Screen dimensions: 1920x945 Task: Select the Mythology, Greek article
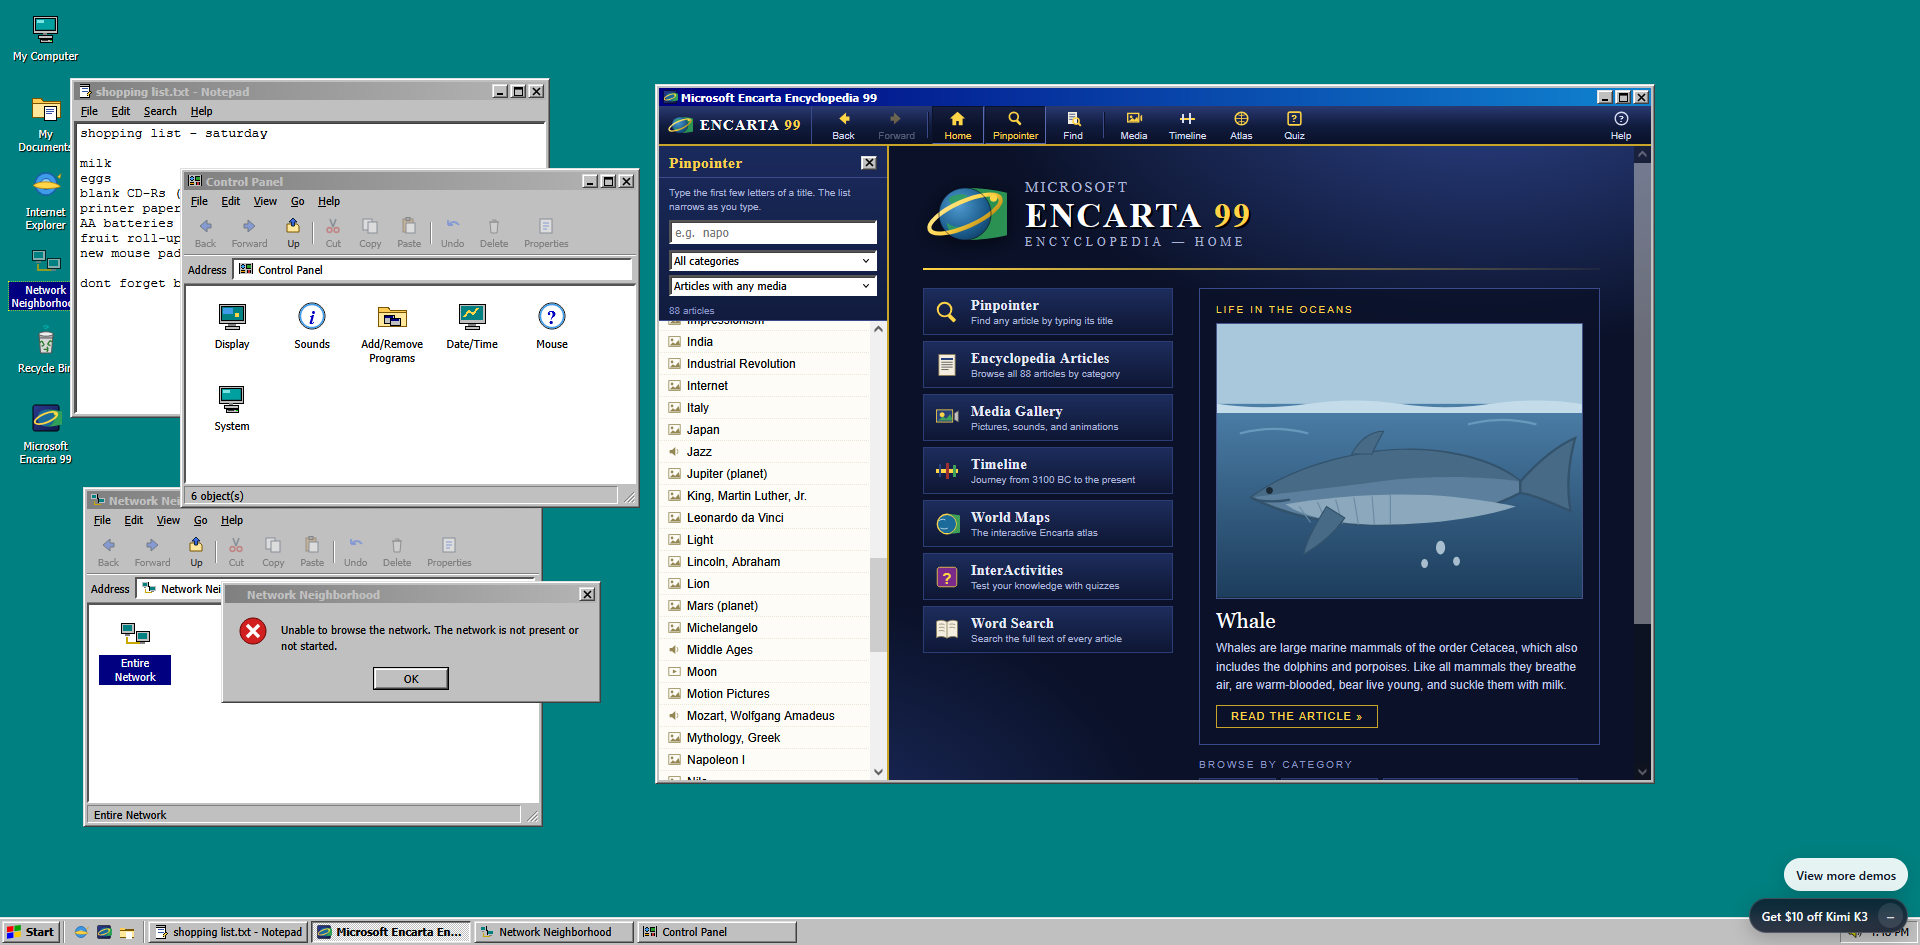click(x=764, y=738)
